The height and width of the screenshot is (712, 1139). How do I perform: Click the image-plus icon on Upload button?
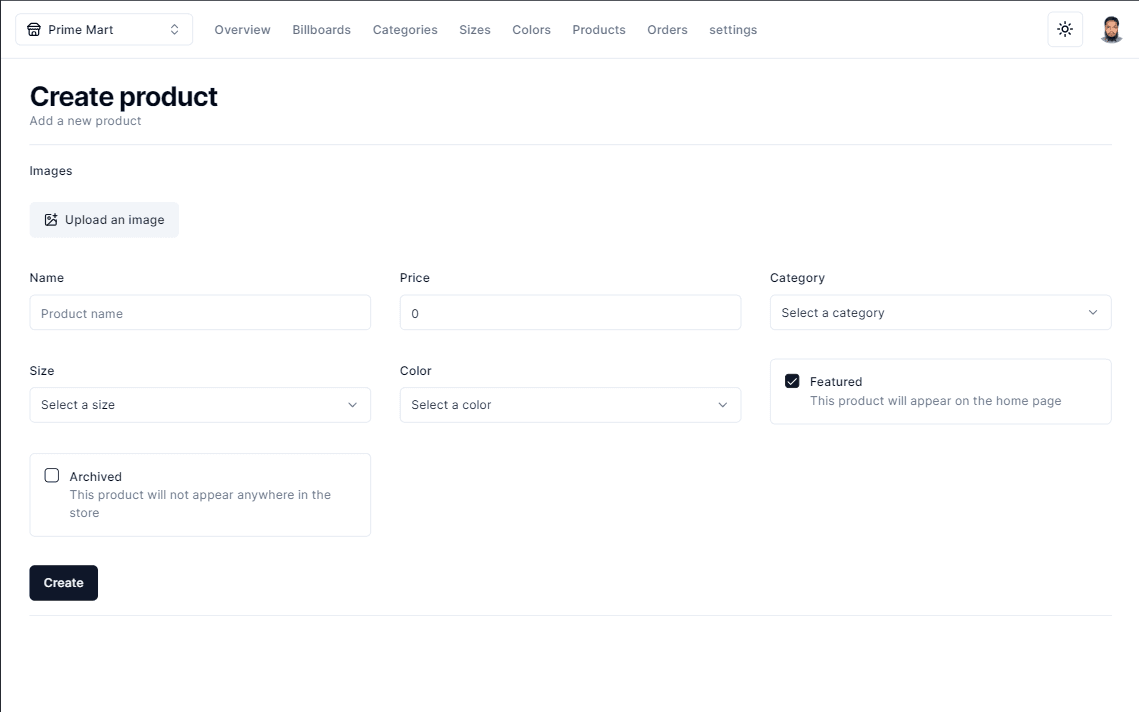pos(51,220)
